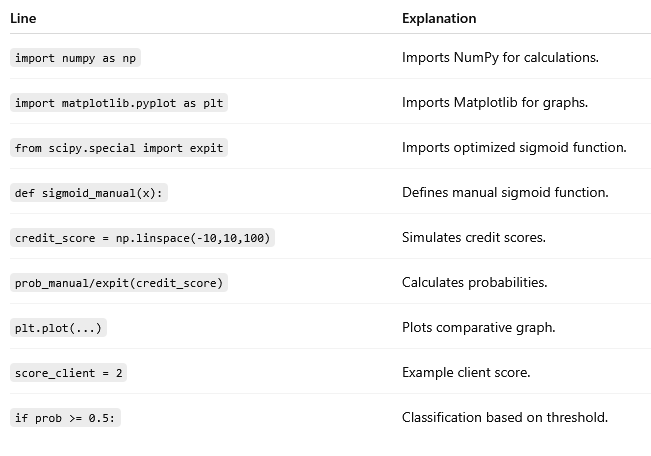This screenshot has width=651, height=456.
Task: Click the 'if prob >= 0.5:' code snippet
Action: point(65,418)
